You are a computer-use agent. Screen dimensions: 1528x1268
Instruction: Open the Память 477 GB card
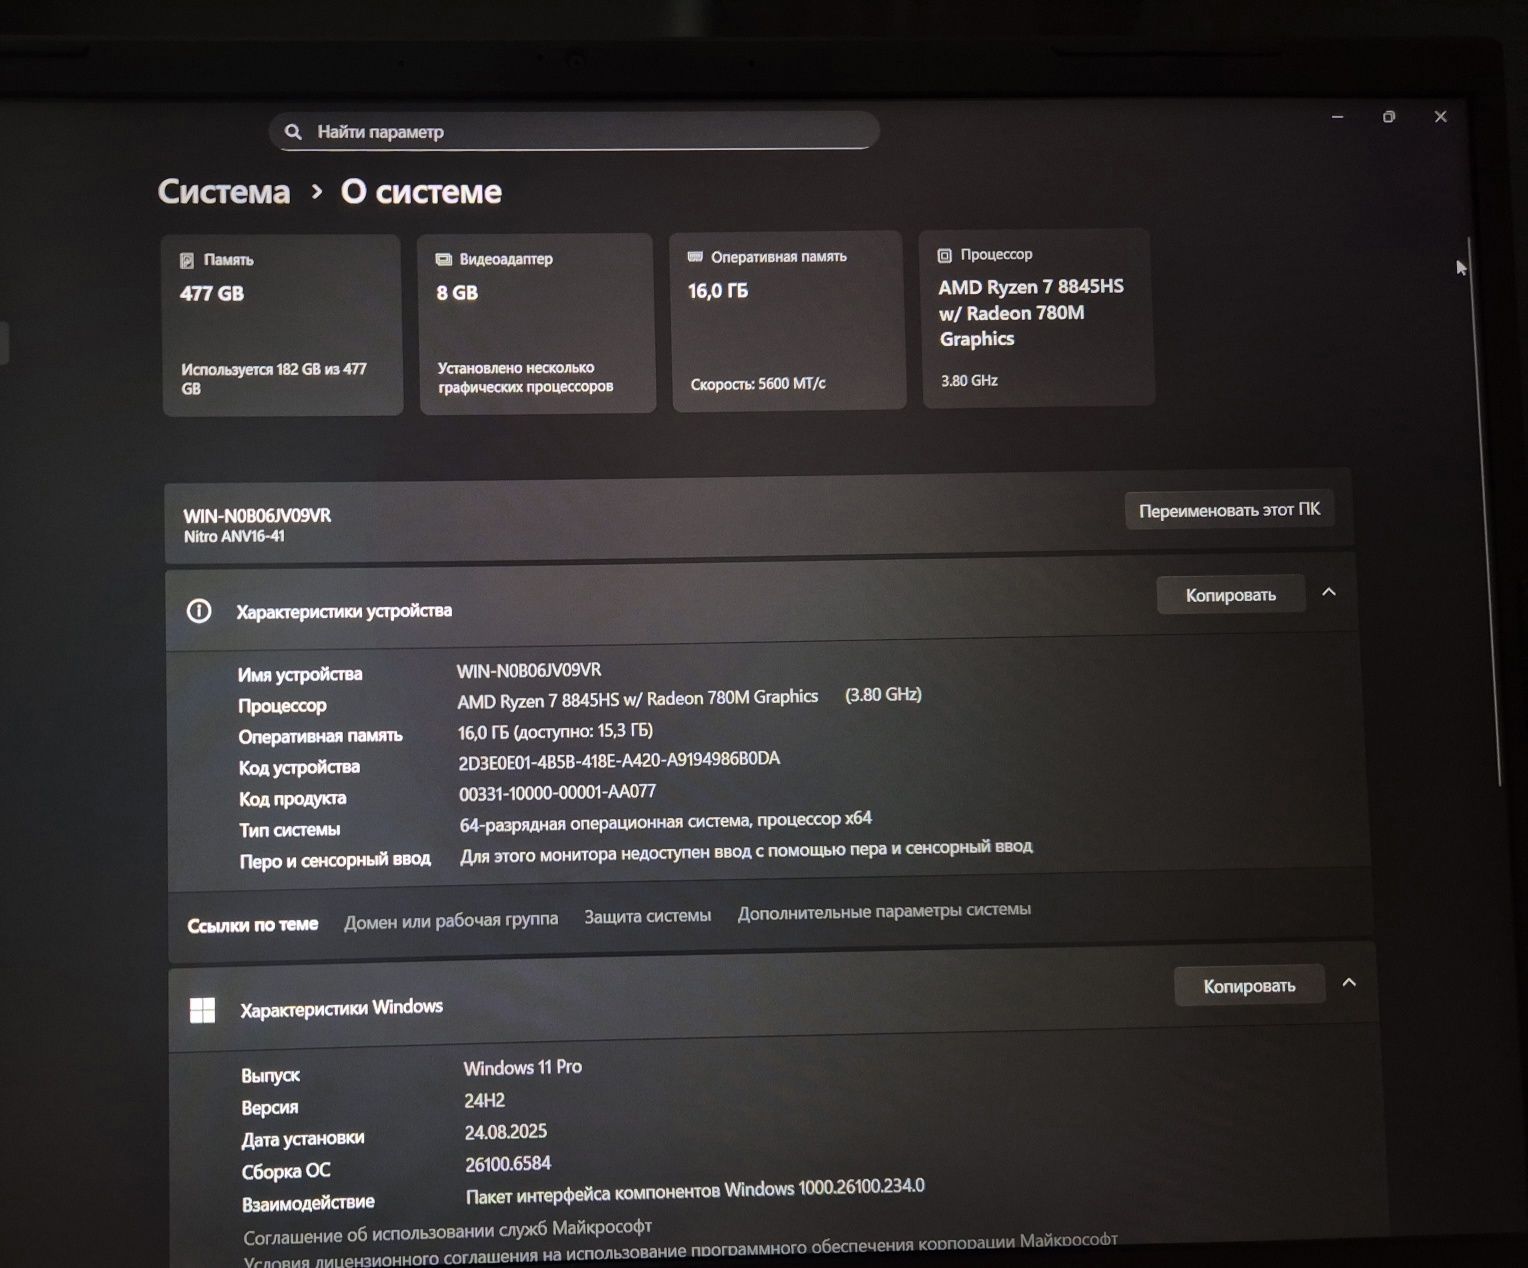[x=282, y=325]
